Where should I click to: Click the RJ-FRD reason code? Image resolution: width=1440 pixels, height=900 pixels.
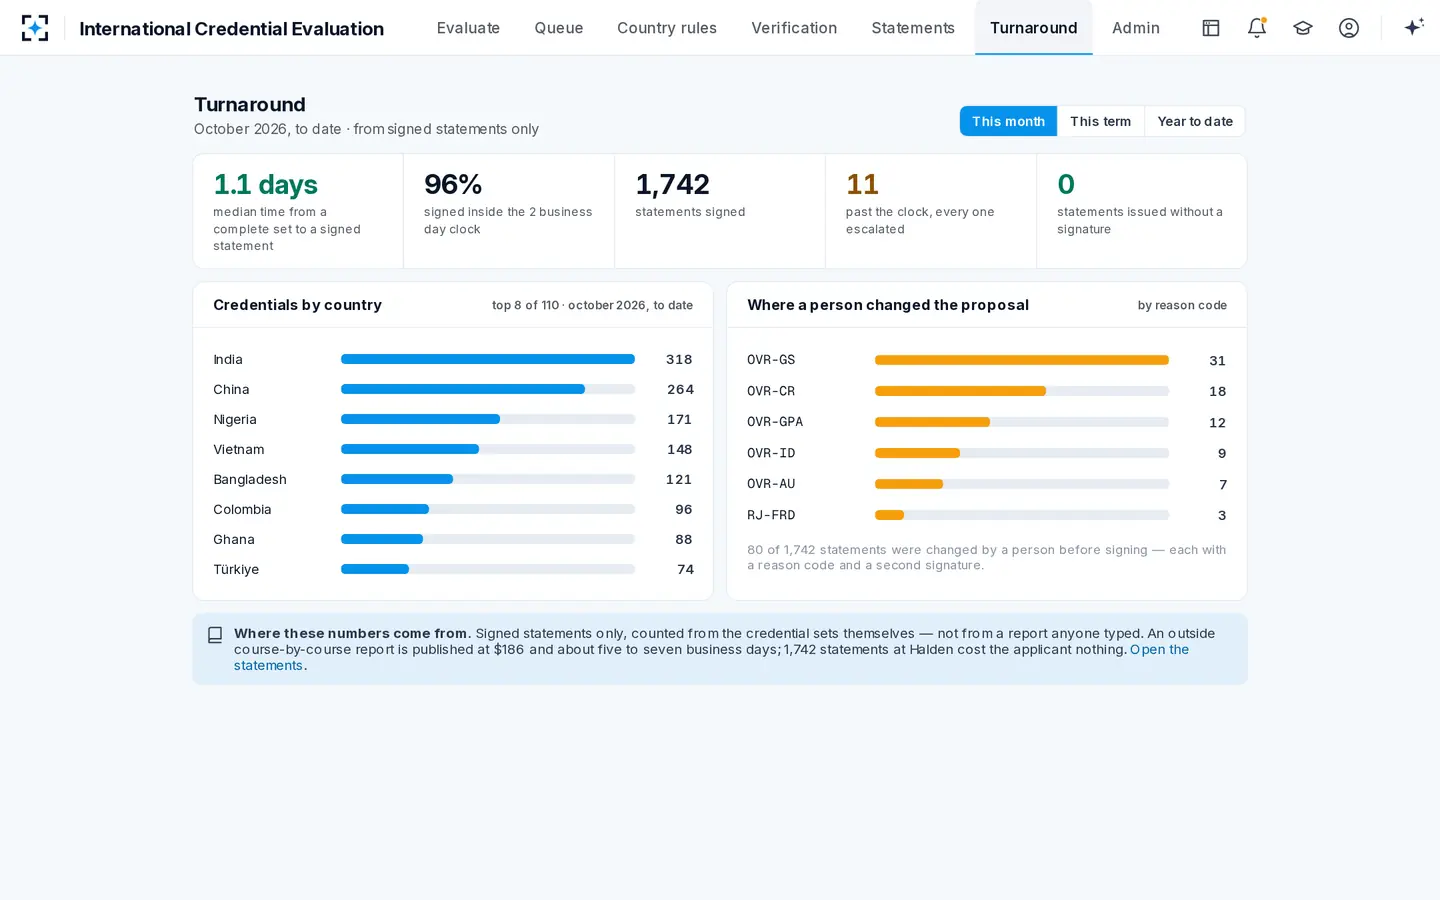[771, 515]
